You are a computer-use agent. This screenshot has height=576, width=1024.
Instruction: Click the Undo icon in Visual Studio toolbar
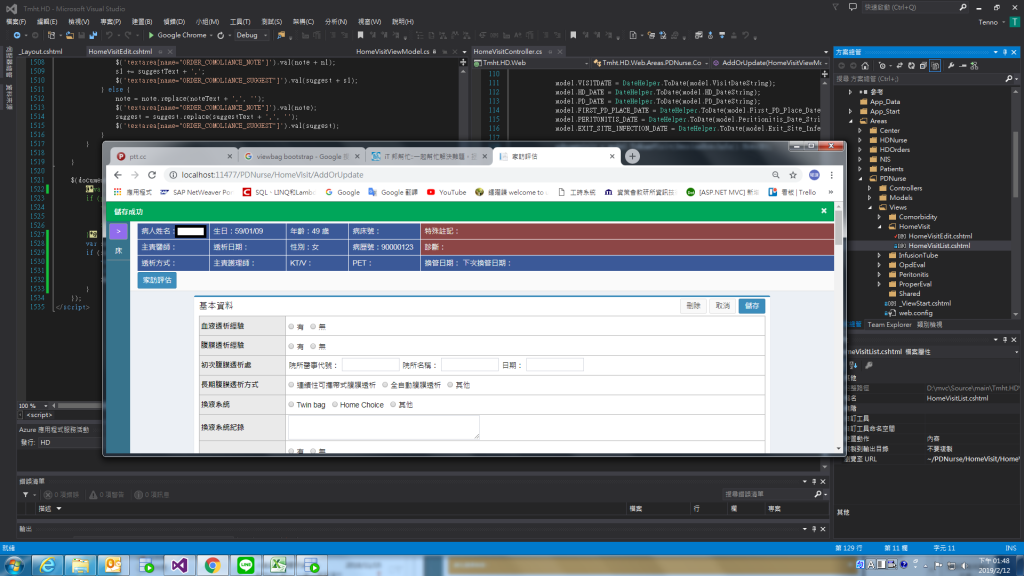tap(110, 35)
